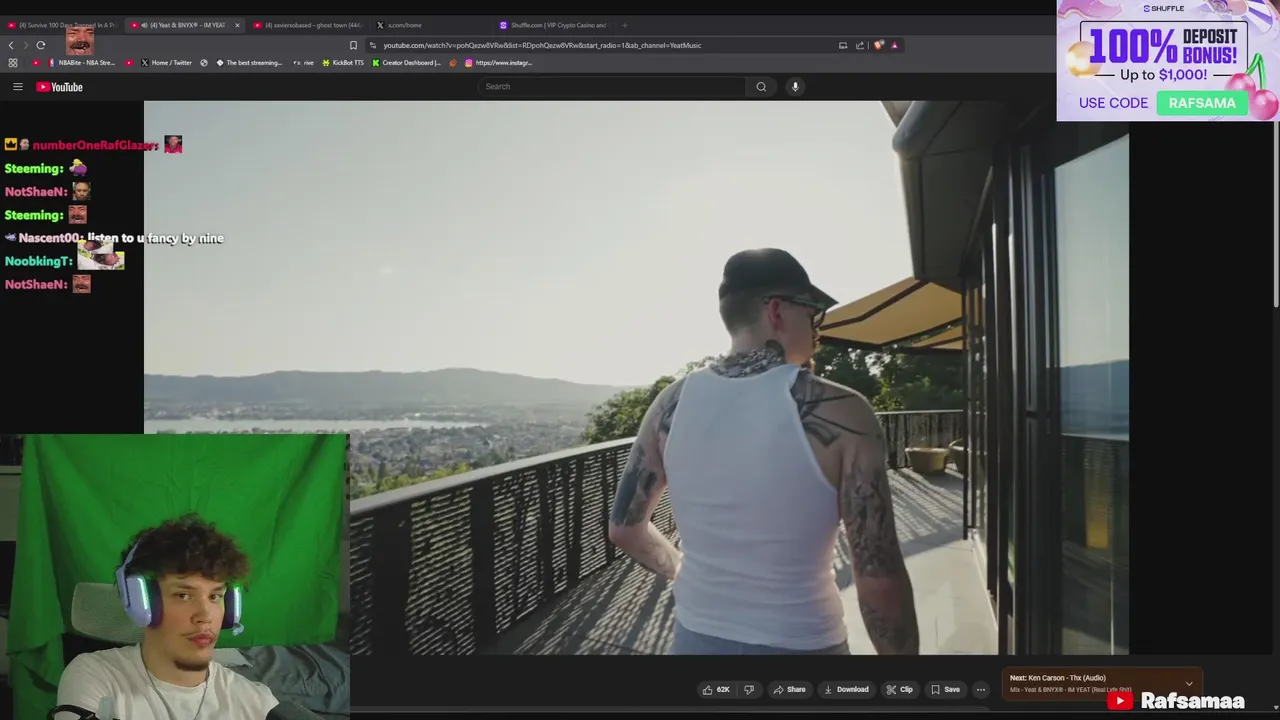Switch to the Survive 100 Days Trapped tab
Image resolution: width=1280 pixels, height=720 pixels.
pyautogui.click(x=62, y=25)
